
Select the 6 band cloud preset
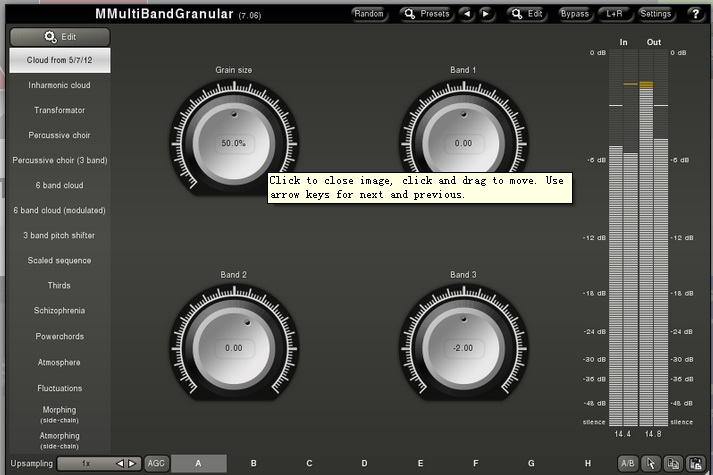point(60,185)
